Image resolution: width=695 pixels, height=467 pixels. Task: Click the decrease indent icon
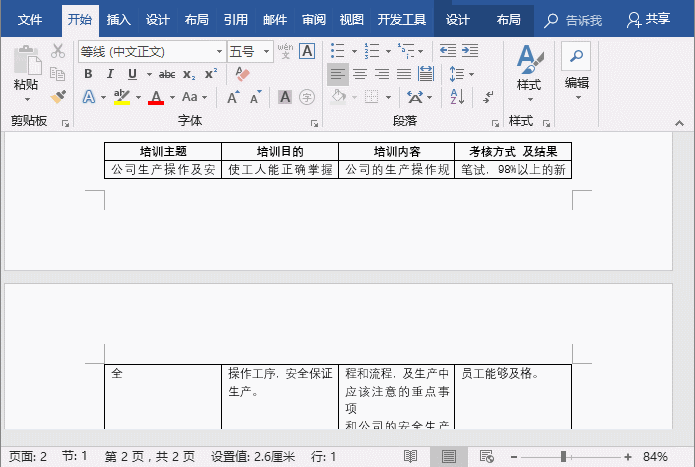click(447, 51)
